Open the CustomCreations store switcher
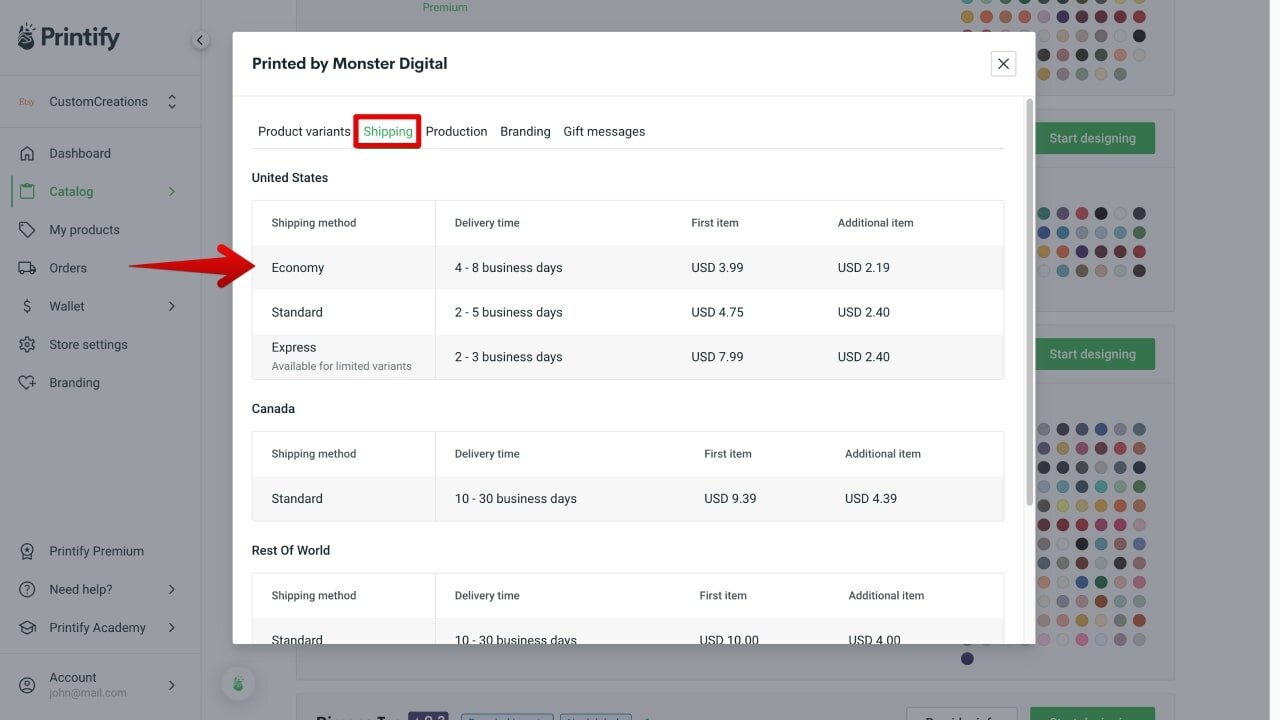1280x720 pixels. point(98,102)
